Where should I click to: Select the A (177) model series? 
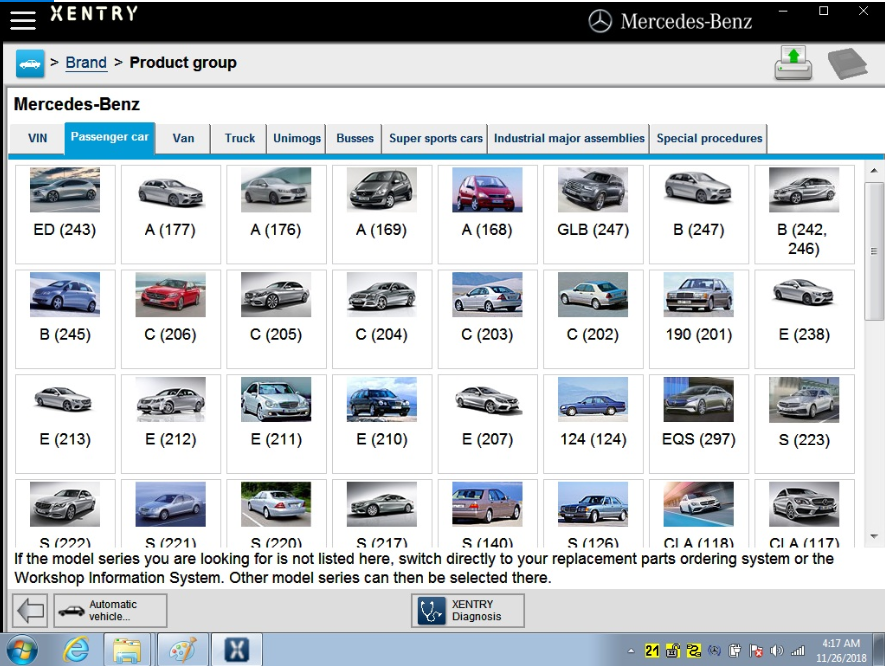(170, 214)
